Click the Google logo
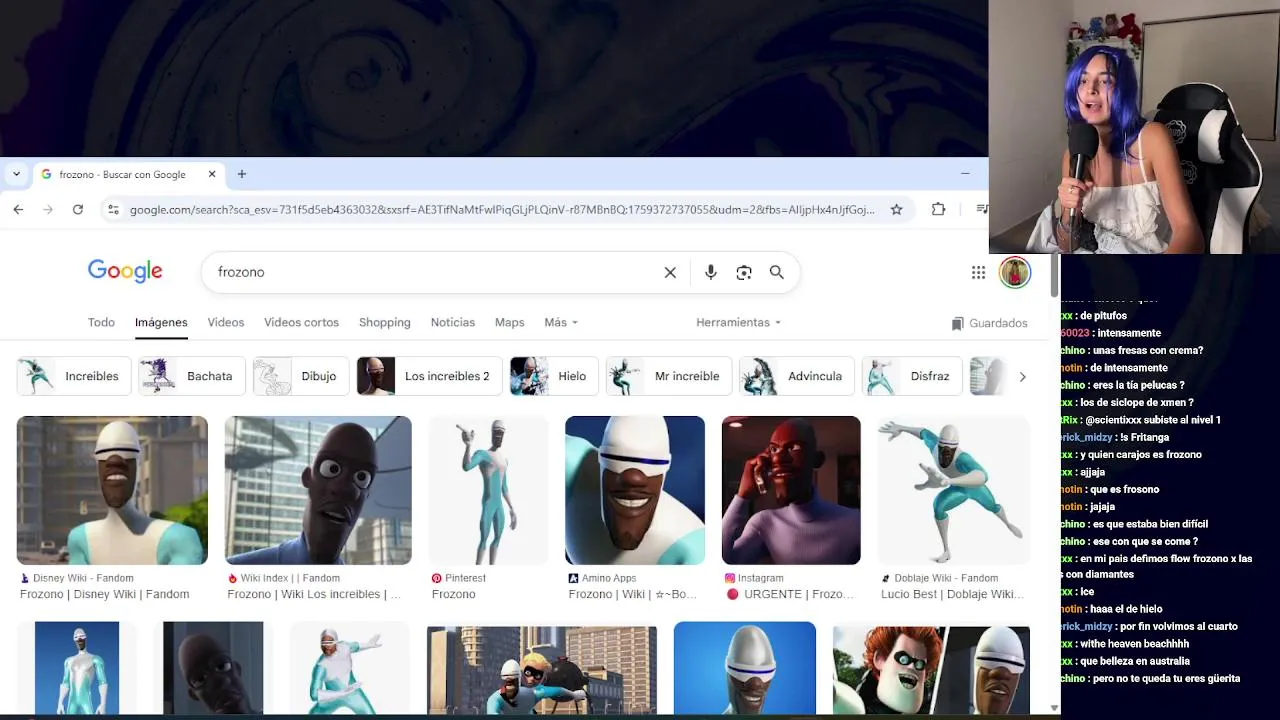The height and width of the screenshot is (720, 1280). pos(125,271)
